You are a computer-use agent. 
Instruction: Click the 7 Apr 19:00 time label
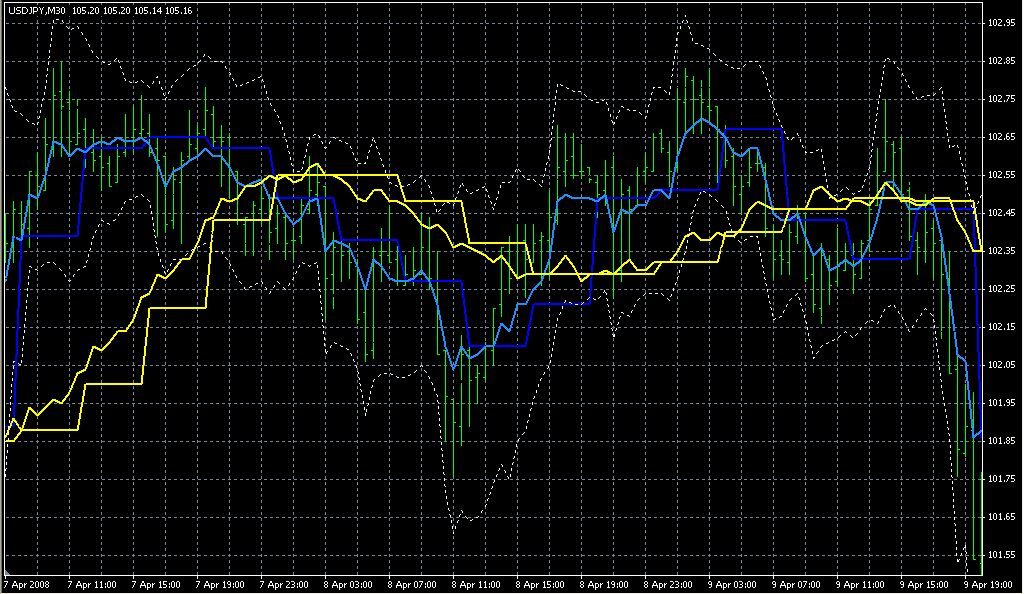point(222,583)
